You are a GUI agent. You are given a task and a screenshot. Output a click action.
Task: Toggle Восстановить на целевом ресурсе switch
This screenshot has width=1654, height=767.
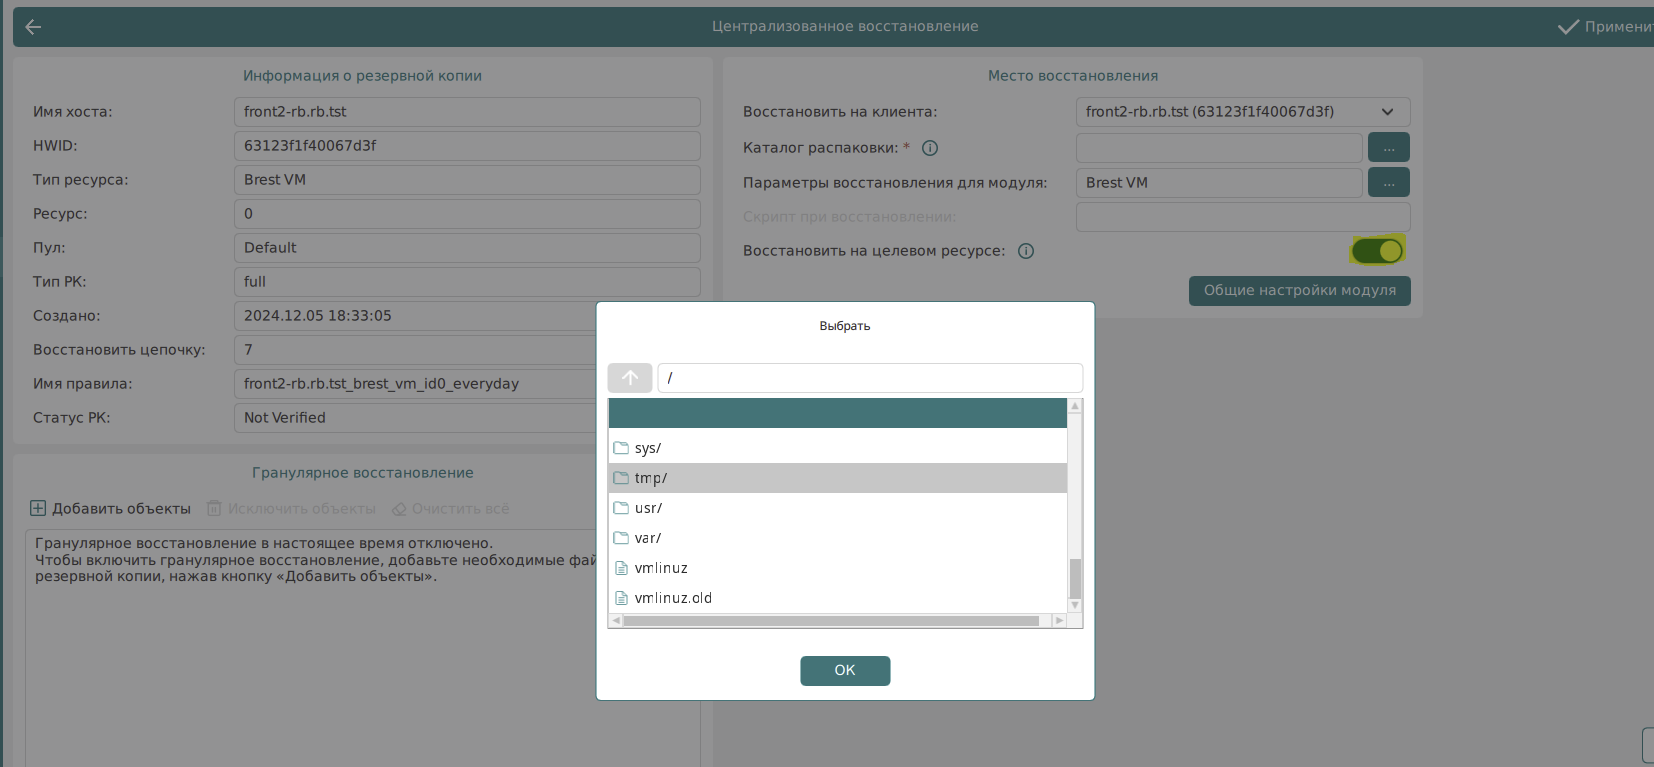pos(1378,251)
